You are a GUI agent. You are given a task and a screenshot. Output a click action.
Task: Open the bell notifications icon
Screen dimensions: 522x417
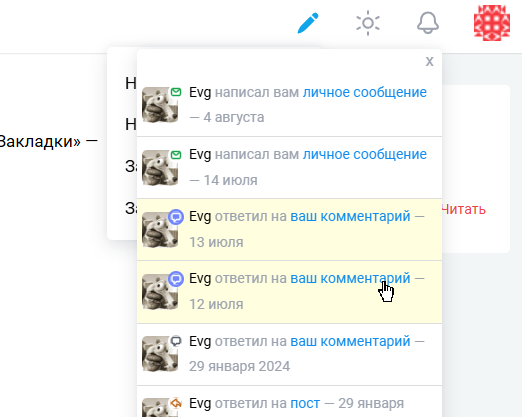(428, 23)
